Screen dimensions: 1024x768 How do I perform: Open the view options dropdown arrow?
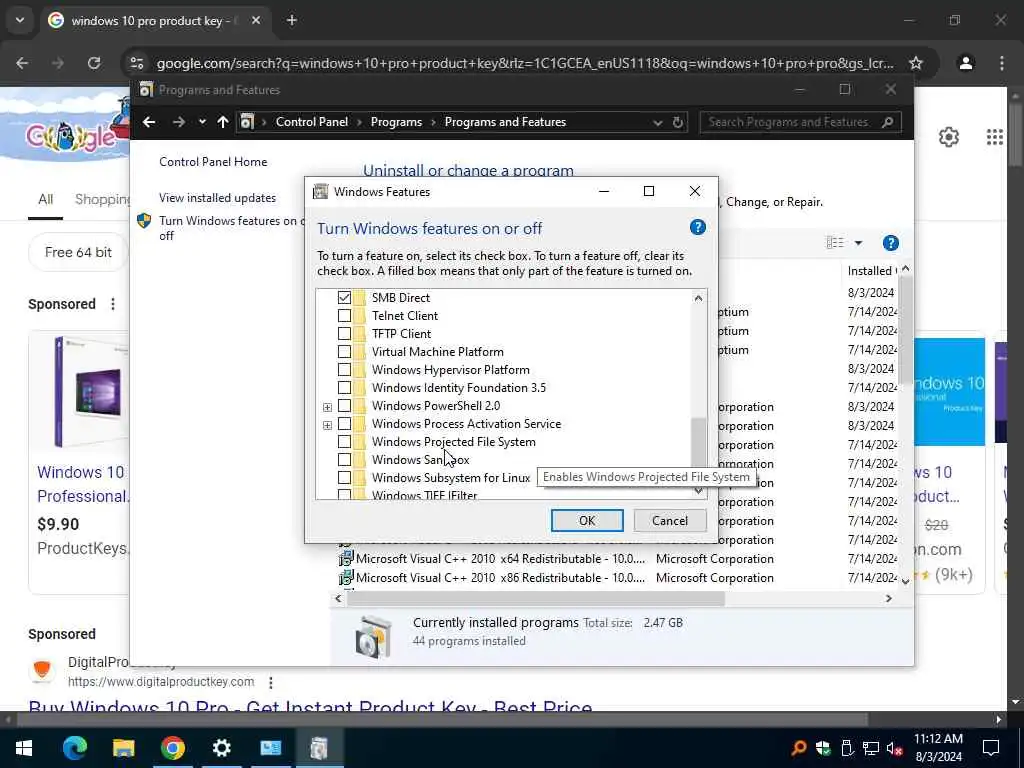pos(858,243)
